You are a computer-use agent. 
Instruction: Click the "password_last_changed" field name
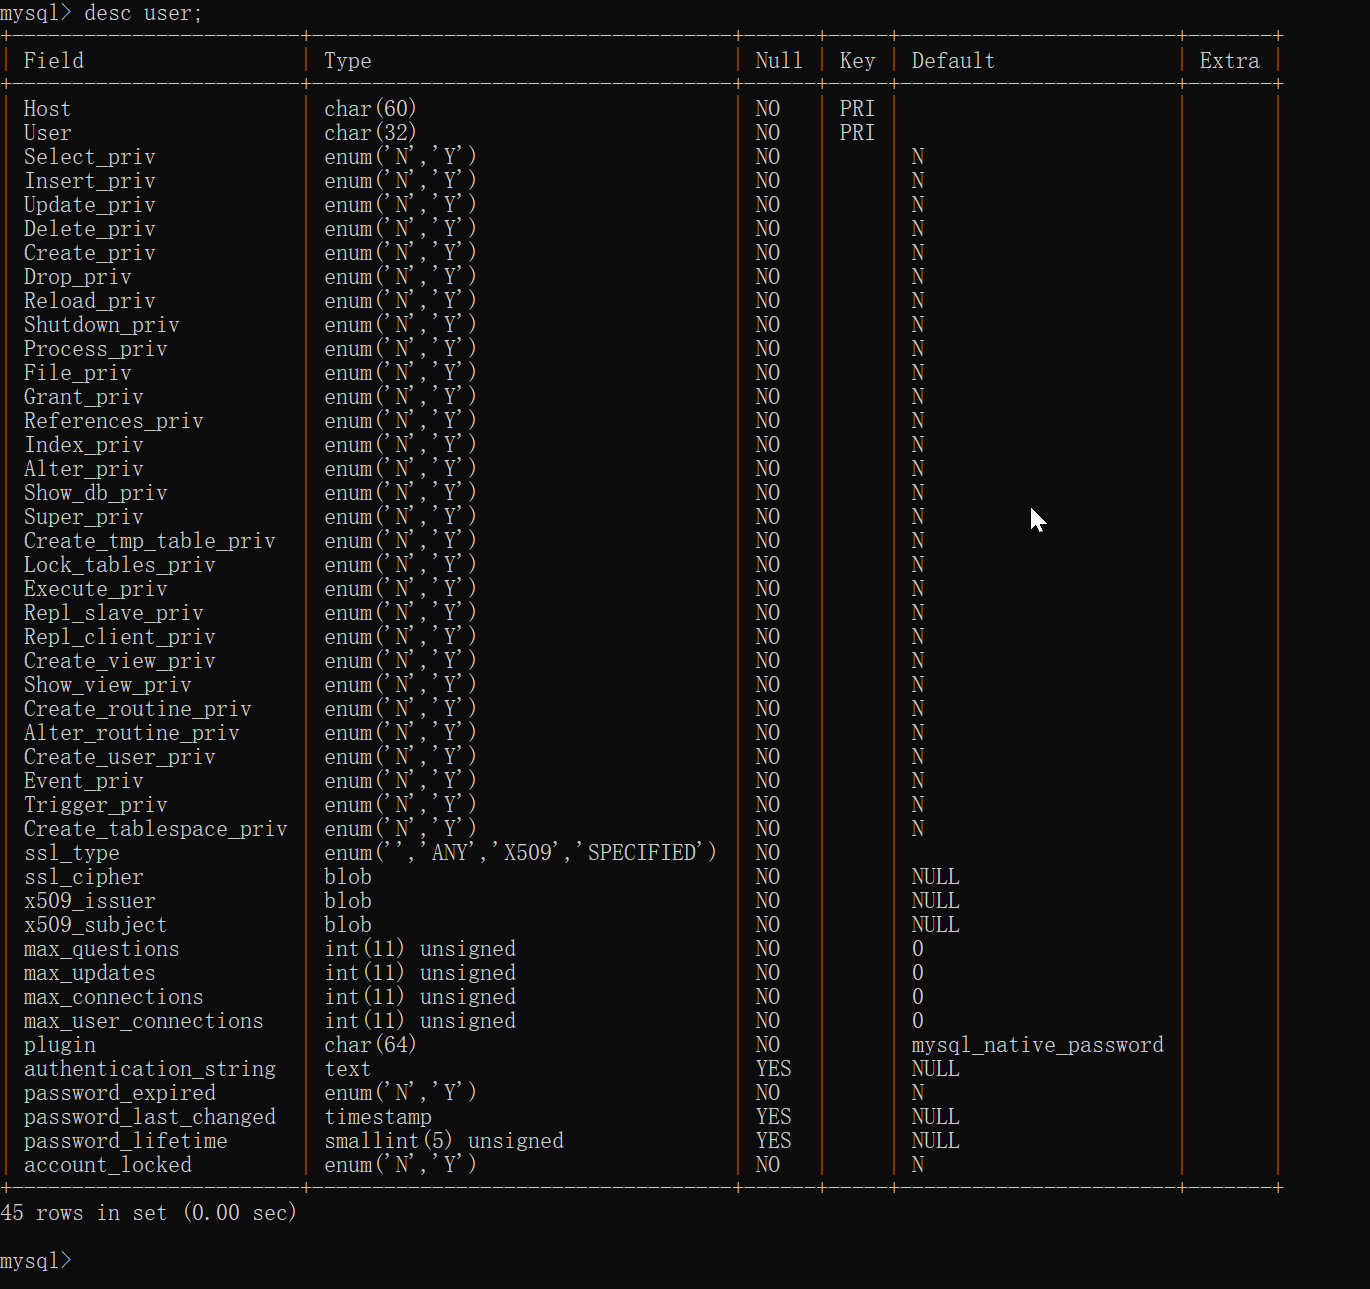tap(150, 1117)
